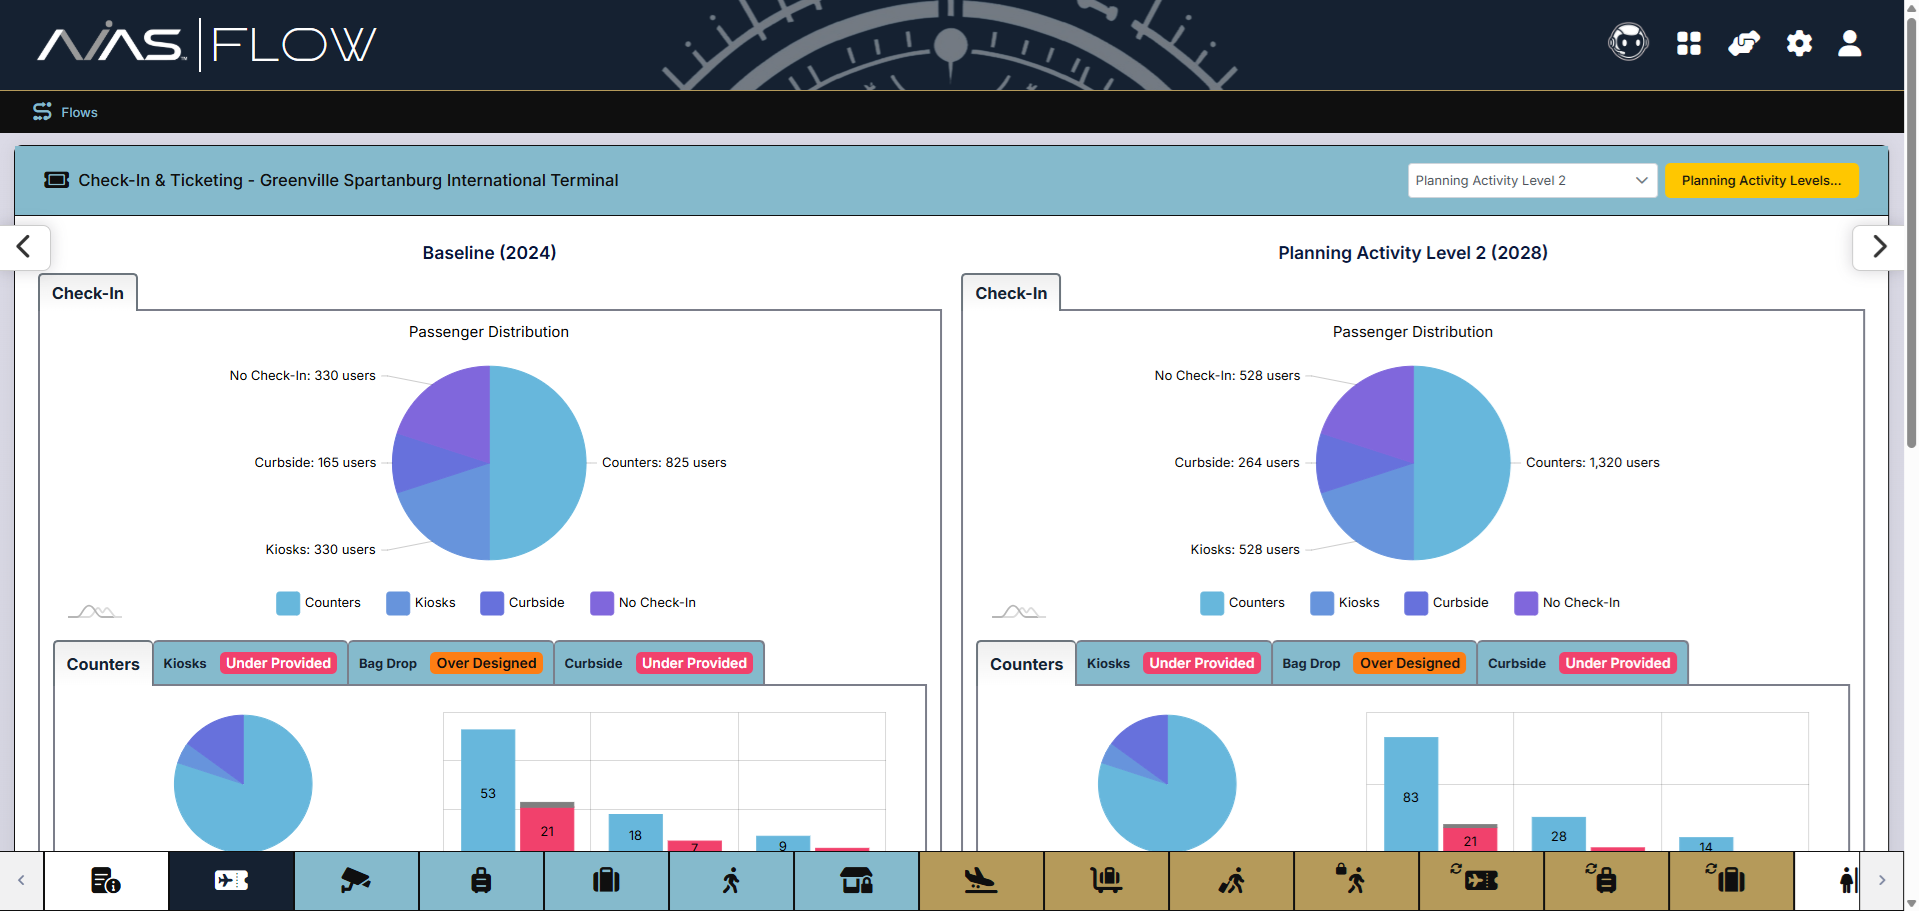Toggle Counters legend item in Baseline chart
The width and height of the screenshot is (1919, 911).
pyautogui.click(x=319, y=603)
